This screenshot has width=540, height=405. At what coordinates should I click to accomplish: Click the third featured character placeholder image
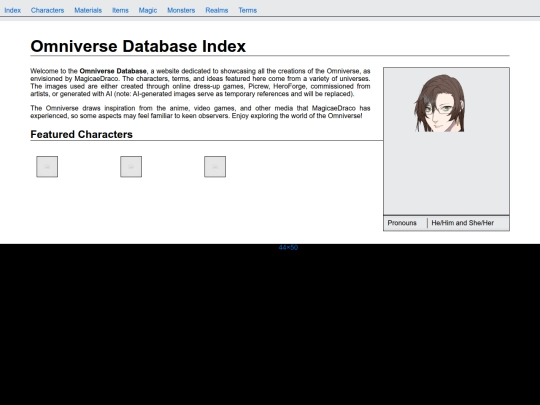(x=215, y=167)
